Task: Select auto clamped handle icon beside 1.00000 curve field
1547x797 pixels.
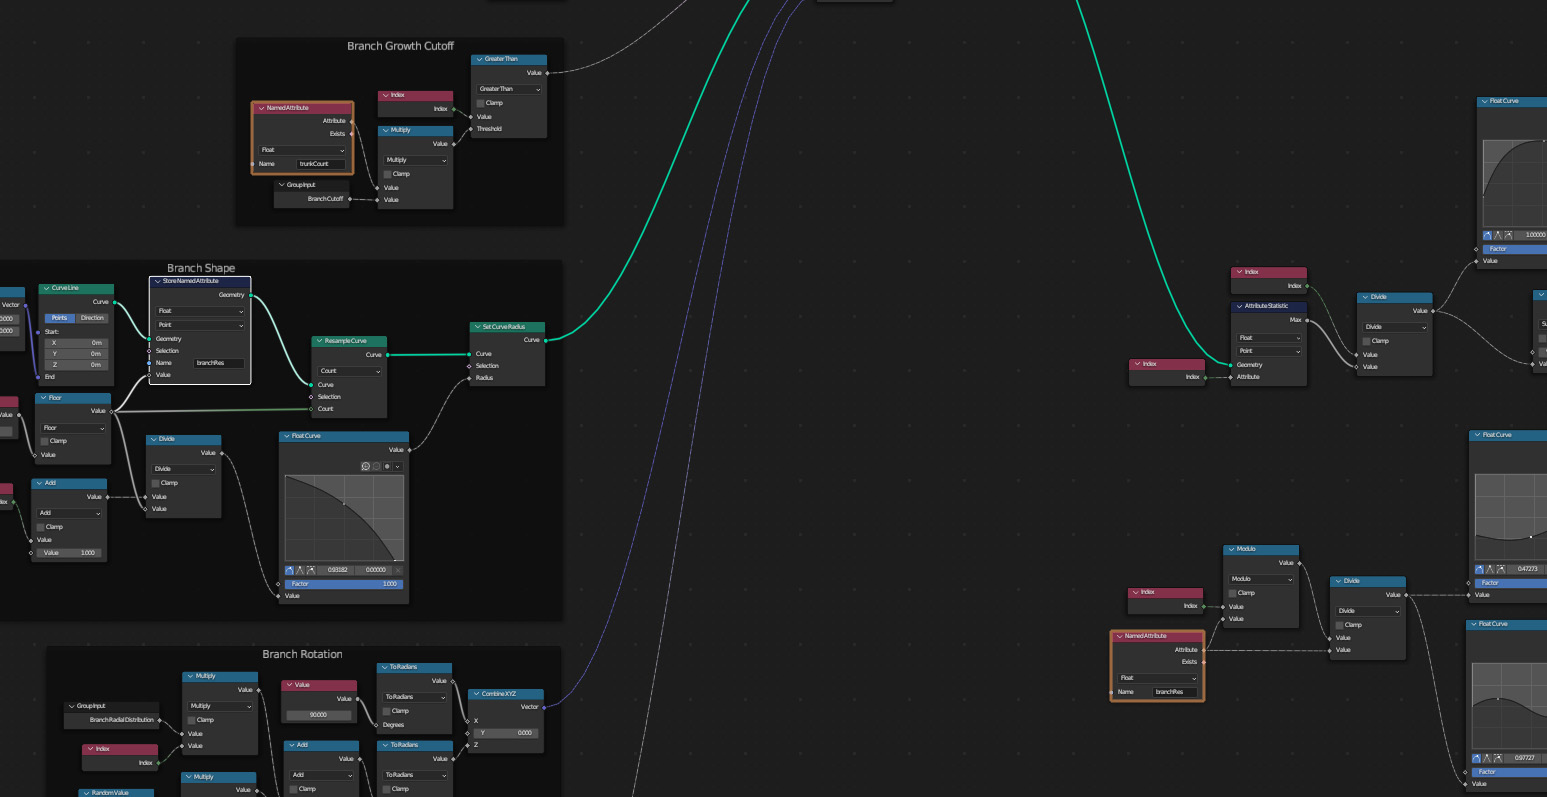Action: pos(1508,235)
